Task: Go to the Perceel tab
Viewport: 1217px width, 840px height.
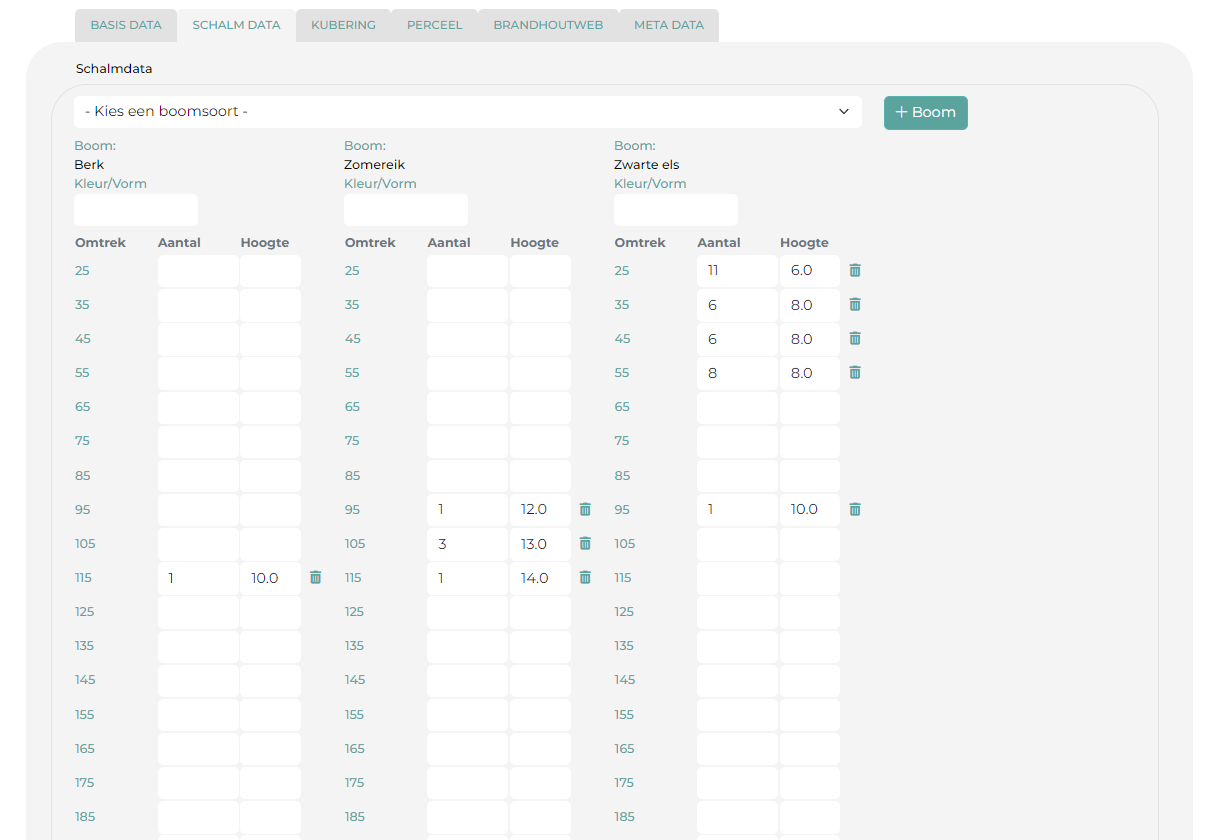Action: [x=434, y=25]
